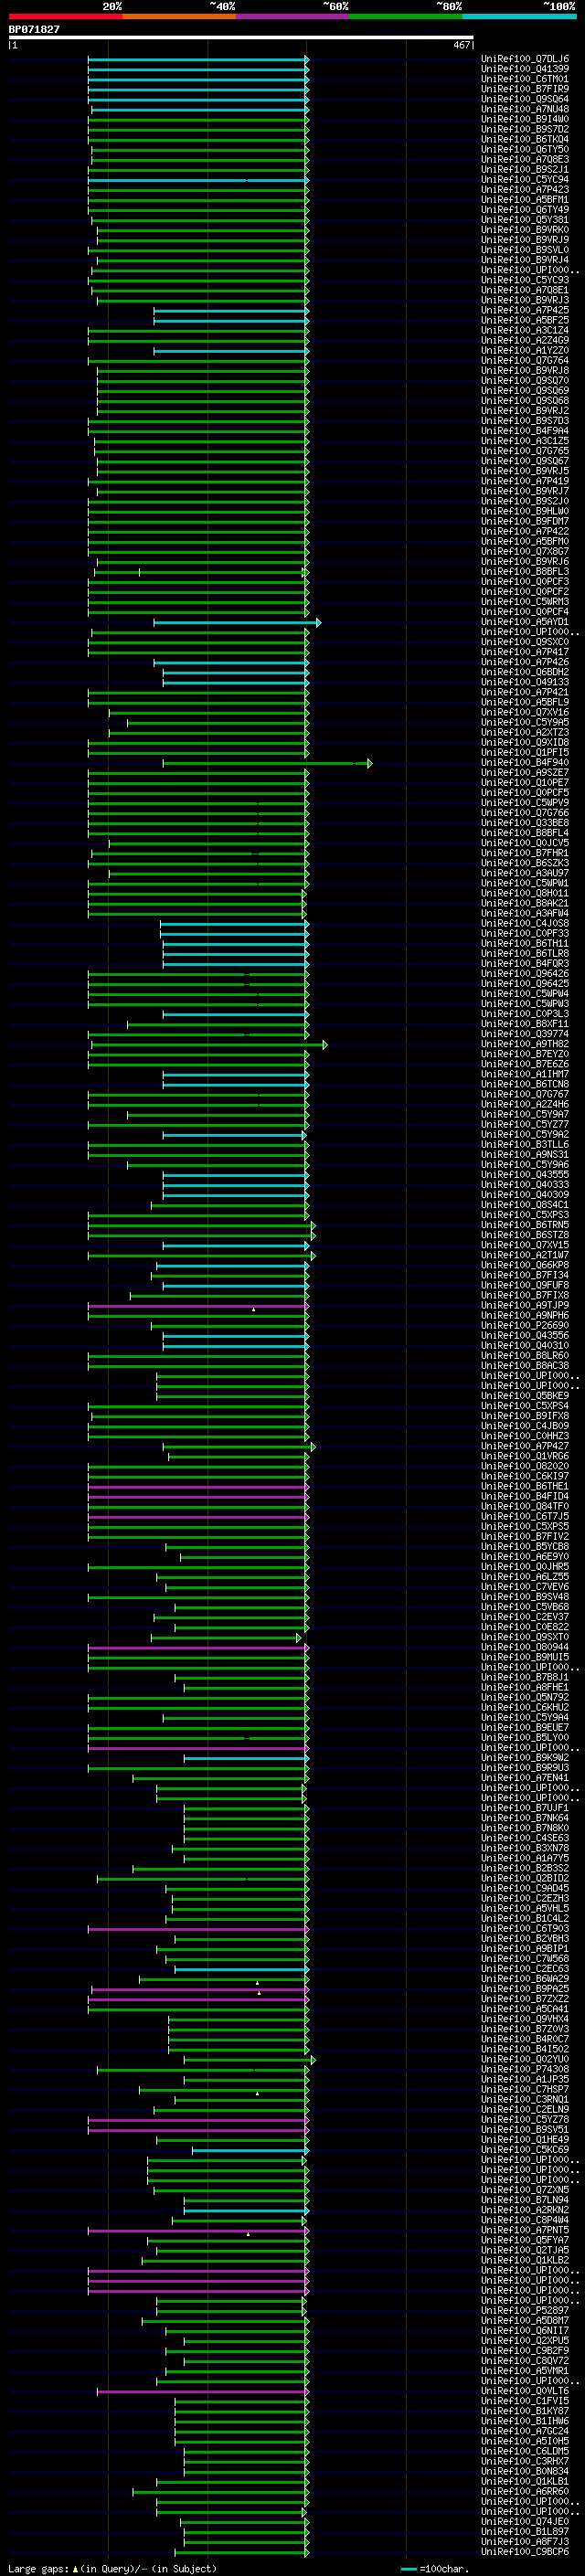585x2576 pixels.
Task: Click the purple ~60% identity legend segment
Action: [x=293, y=16]
